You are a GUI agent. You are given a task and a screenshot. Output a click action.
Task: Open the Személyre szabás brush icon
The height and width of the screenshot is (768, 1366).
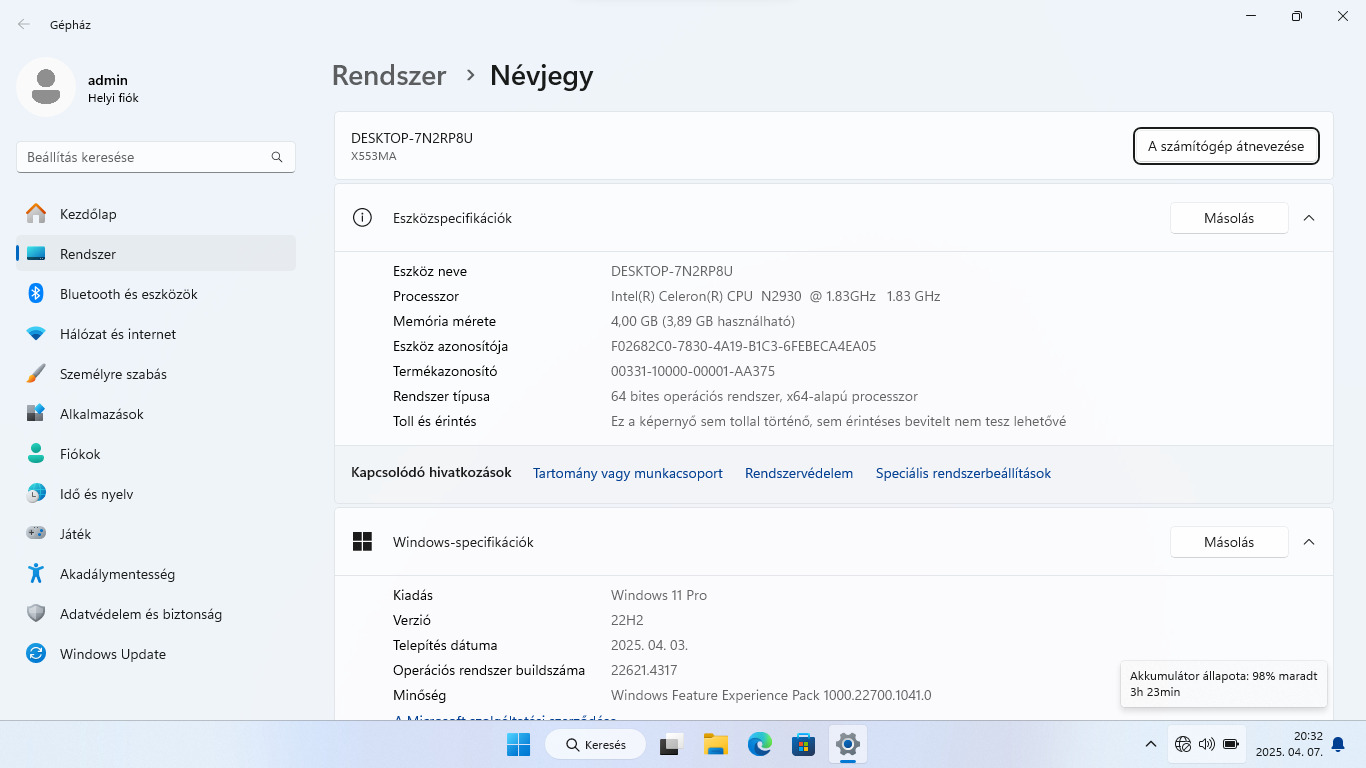[x=36, y=374]
